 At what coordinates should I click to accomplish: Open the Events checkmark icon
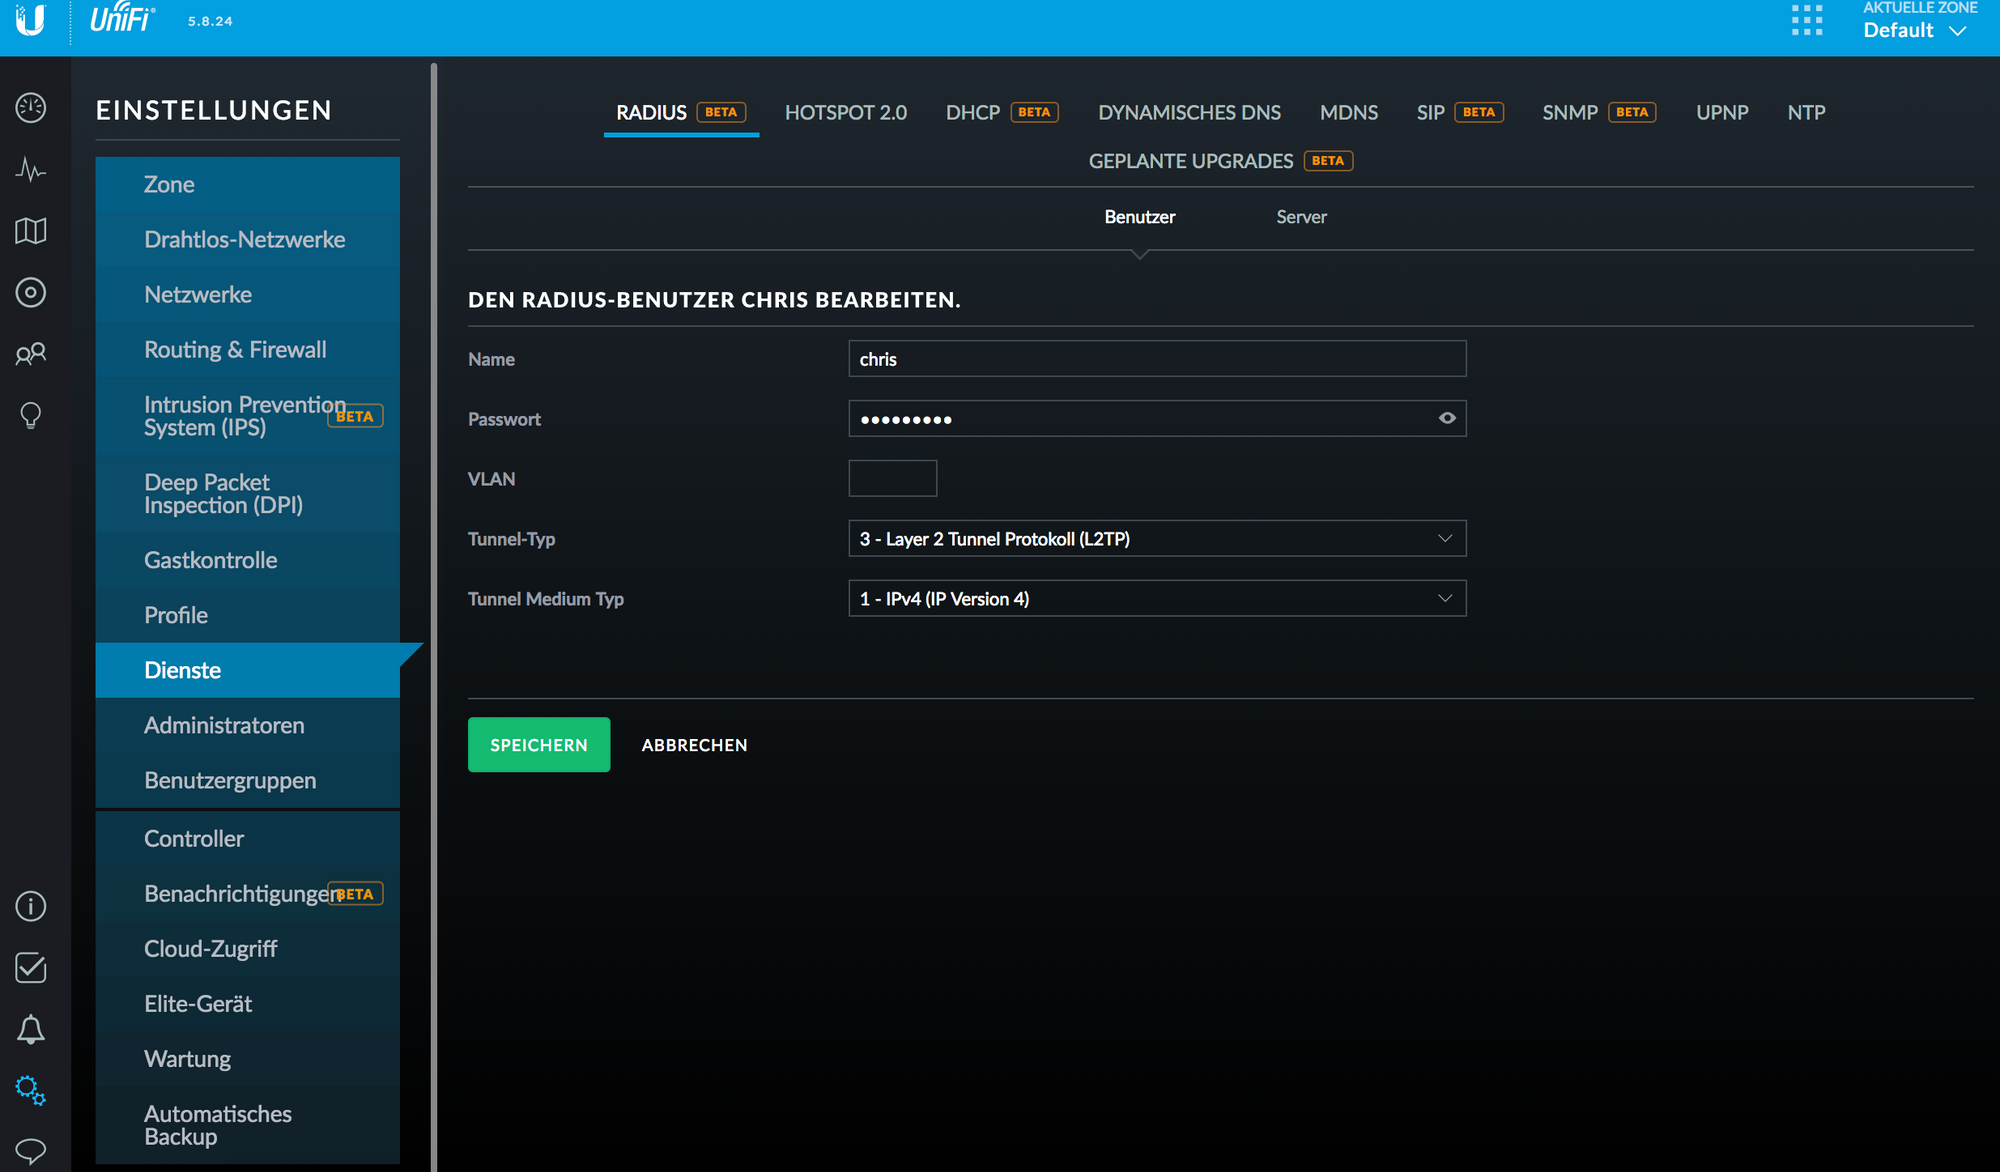point(31,967)
